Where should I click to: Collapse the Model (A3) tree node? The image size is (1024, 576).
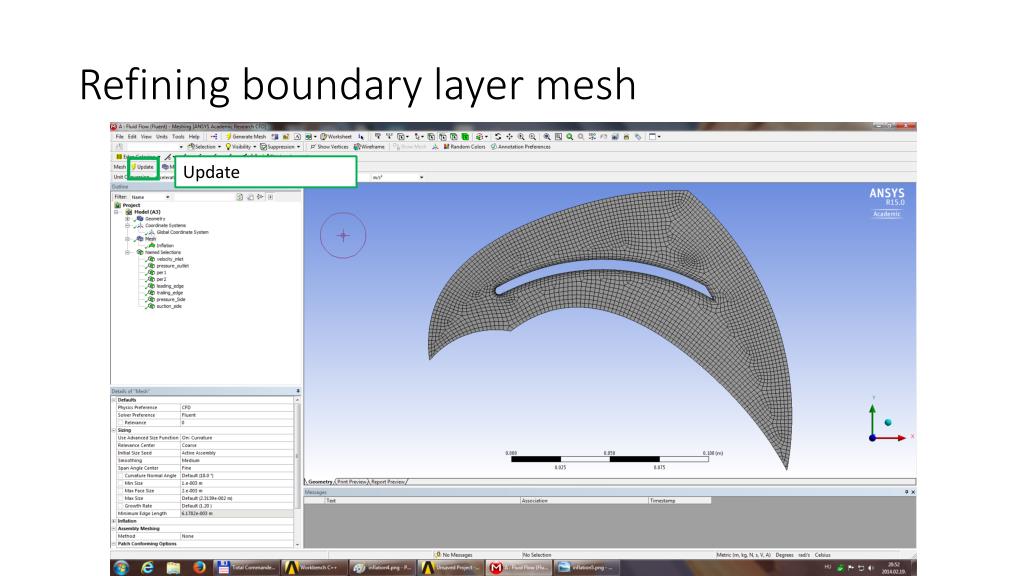[x=118, y=212]
